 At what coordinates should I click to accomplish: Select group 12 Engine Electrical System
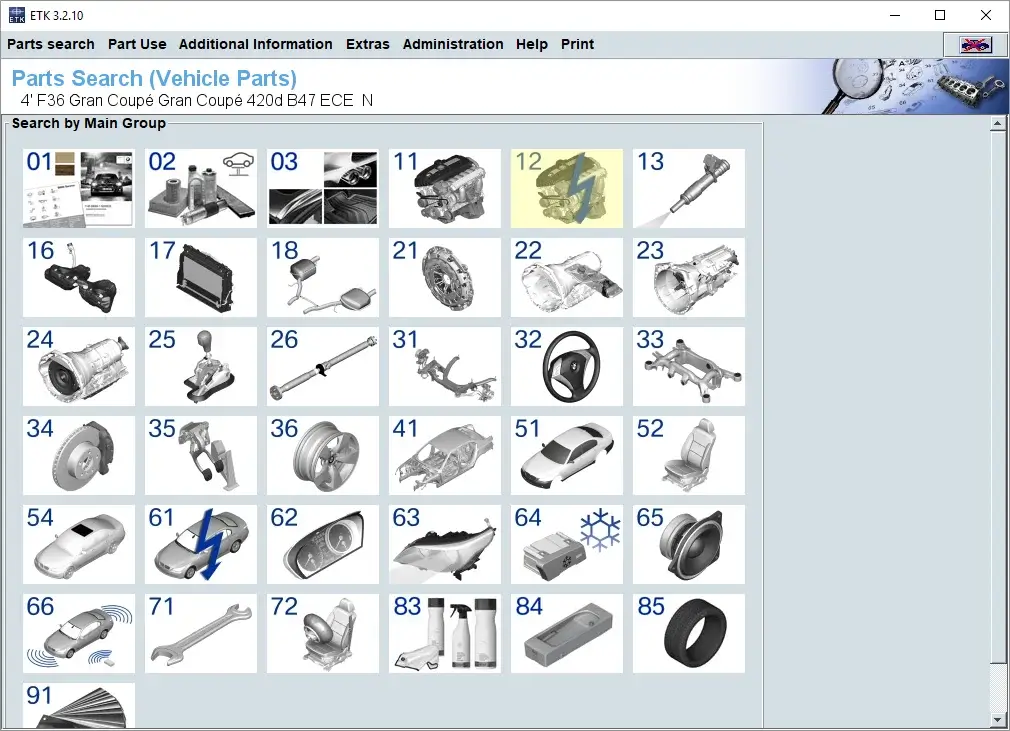coord(566,188)
